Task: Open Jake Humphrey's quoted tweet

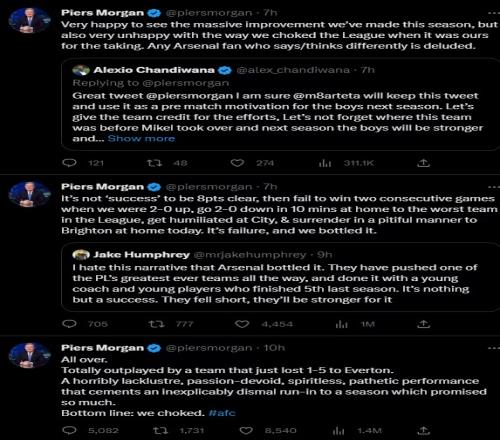Action: 280,277
